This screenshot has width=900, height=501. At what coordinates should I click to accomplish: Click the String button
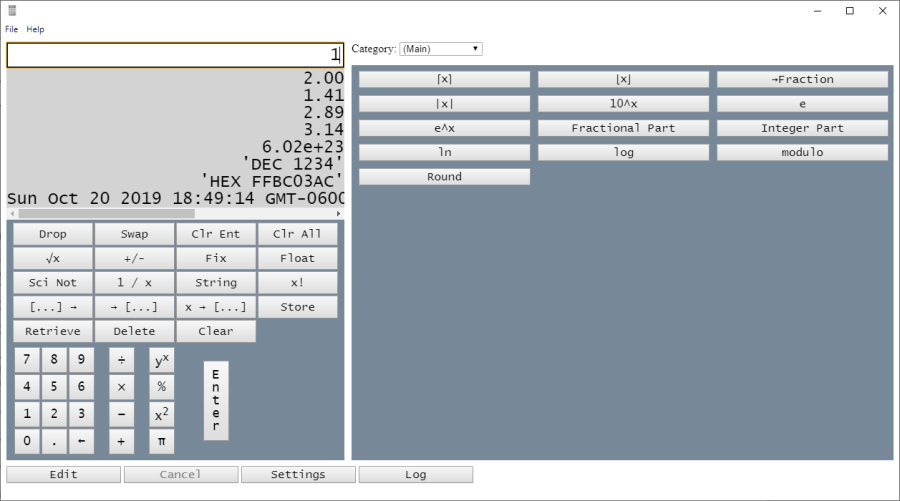(216, 282)
